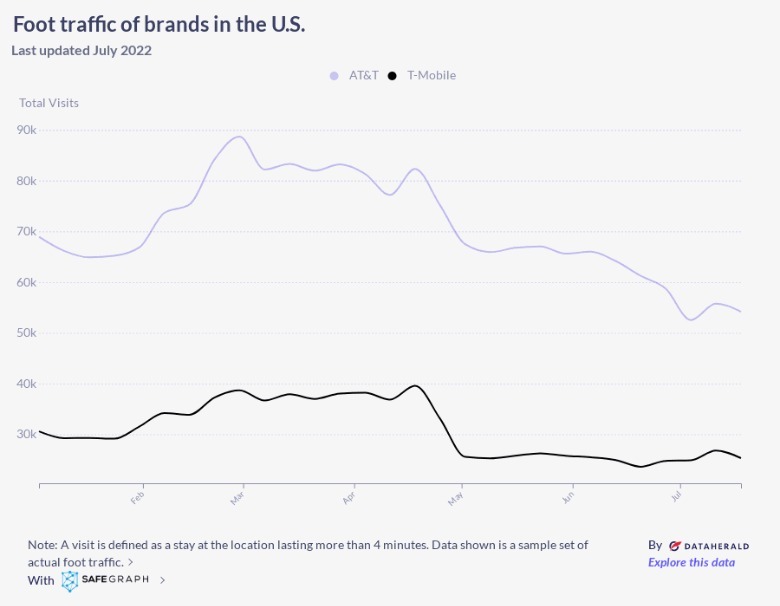Toggle the AT&T series legend label
This screenshot has width=780, height=606.
point(363,75)
